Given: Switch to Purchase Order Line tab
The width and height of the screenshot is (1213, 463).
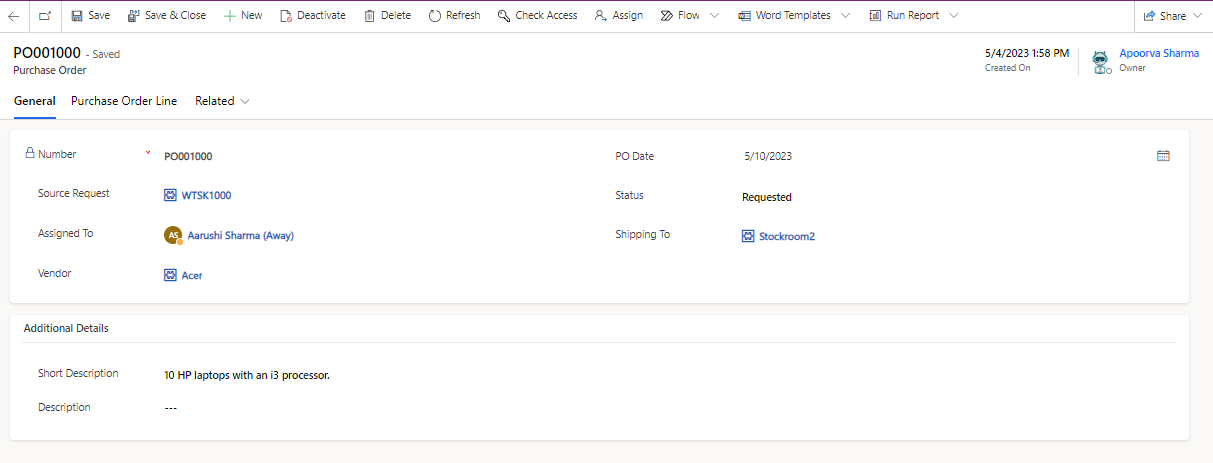Looking at the screenshot, I should (124, 101).
